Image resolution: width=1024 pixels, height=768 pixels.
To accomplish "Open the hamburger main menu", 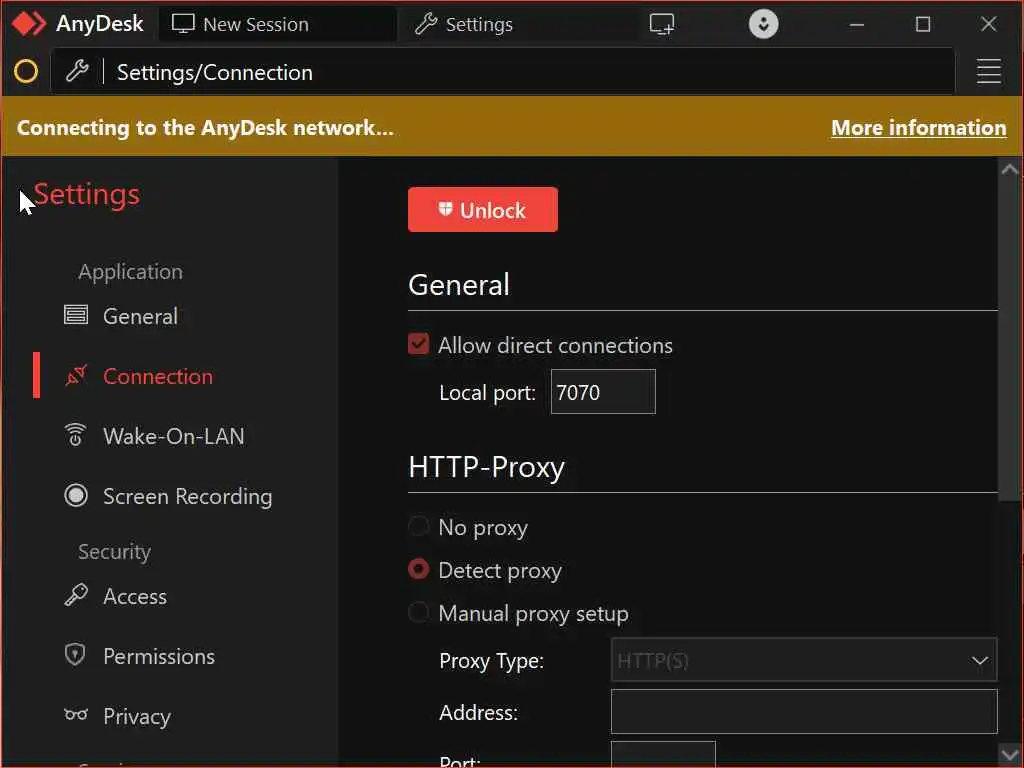I will 988,71.
